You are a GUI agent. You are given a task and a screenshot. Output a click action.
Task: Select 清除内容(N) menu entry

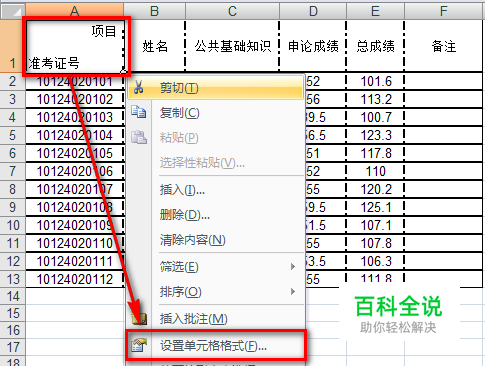pos(216,240)
